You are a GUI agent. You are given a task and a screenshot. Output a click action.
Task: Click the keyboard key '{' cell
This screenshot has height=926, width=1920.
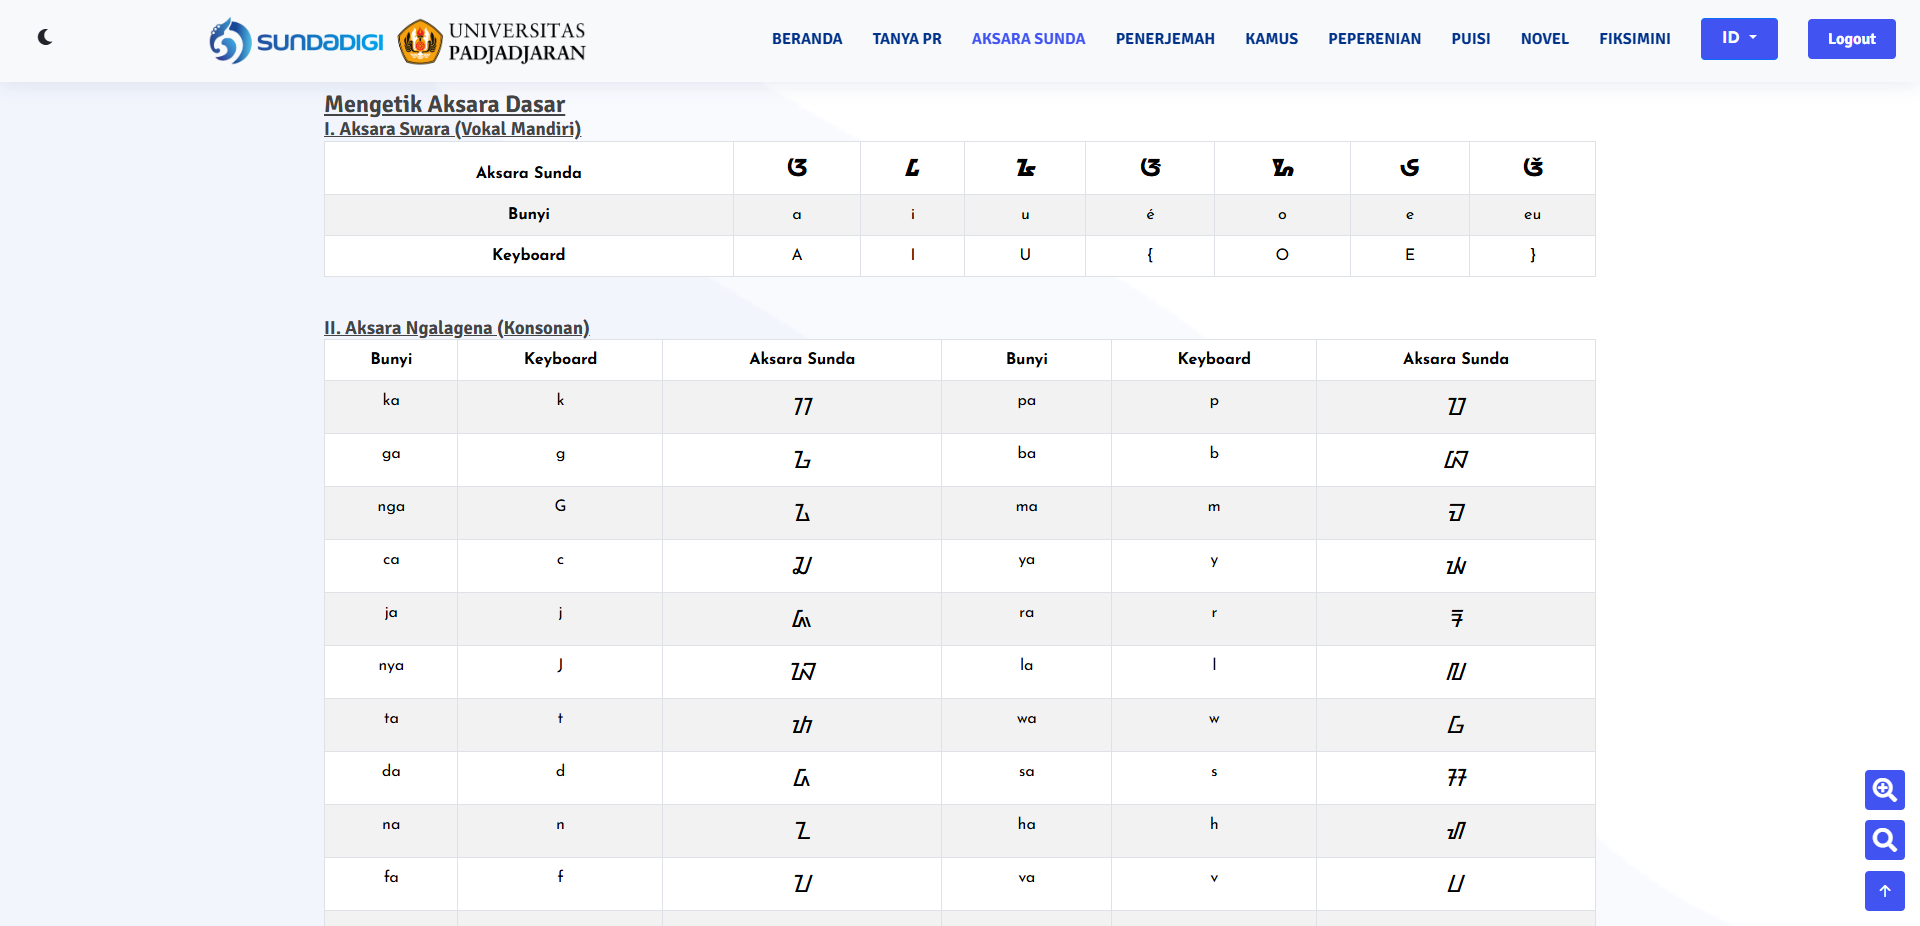tap(1150, 255)
